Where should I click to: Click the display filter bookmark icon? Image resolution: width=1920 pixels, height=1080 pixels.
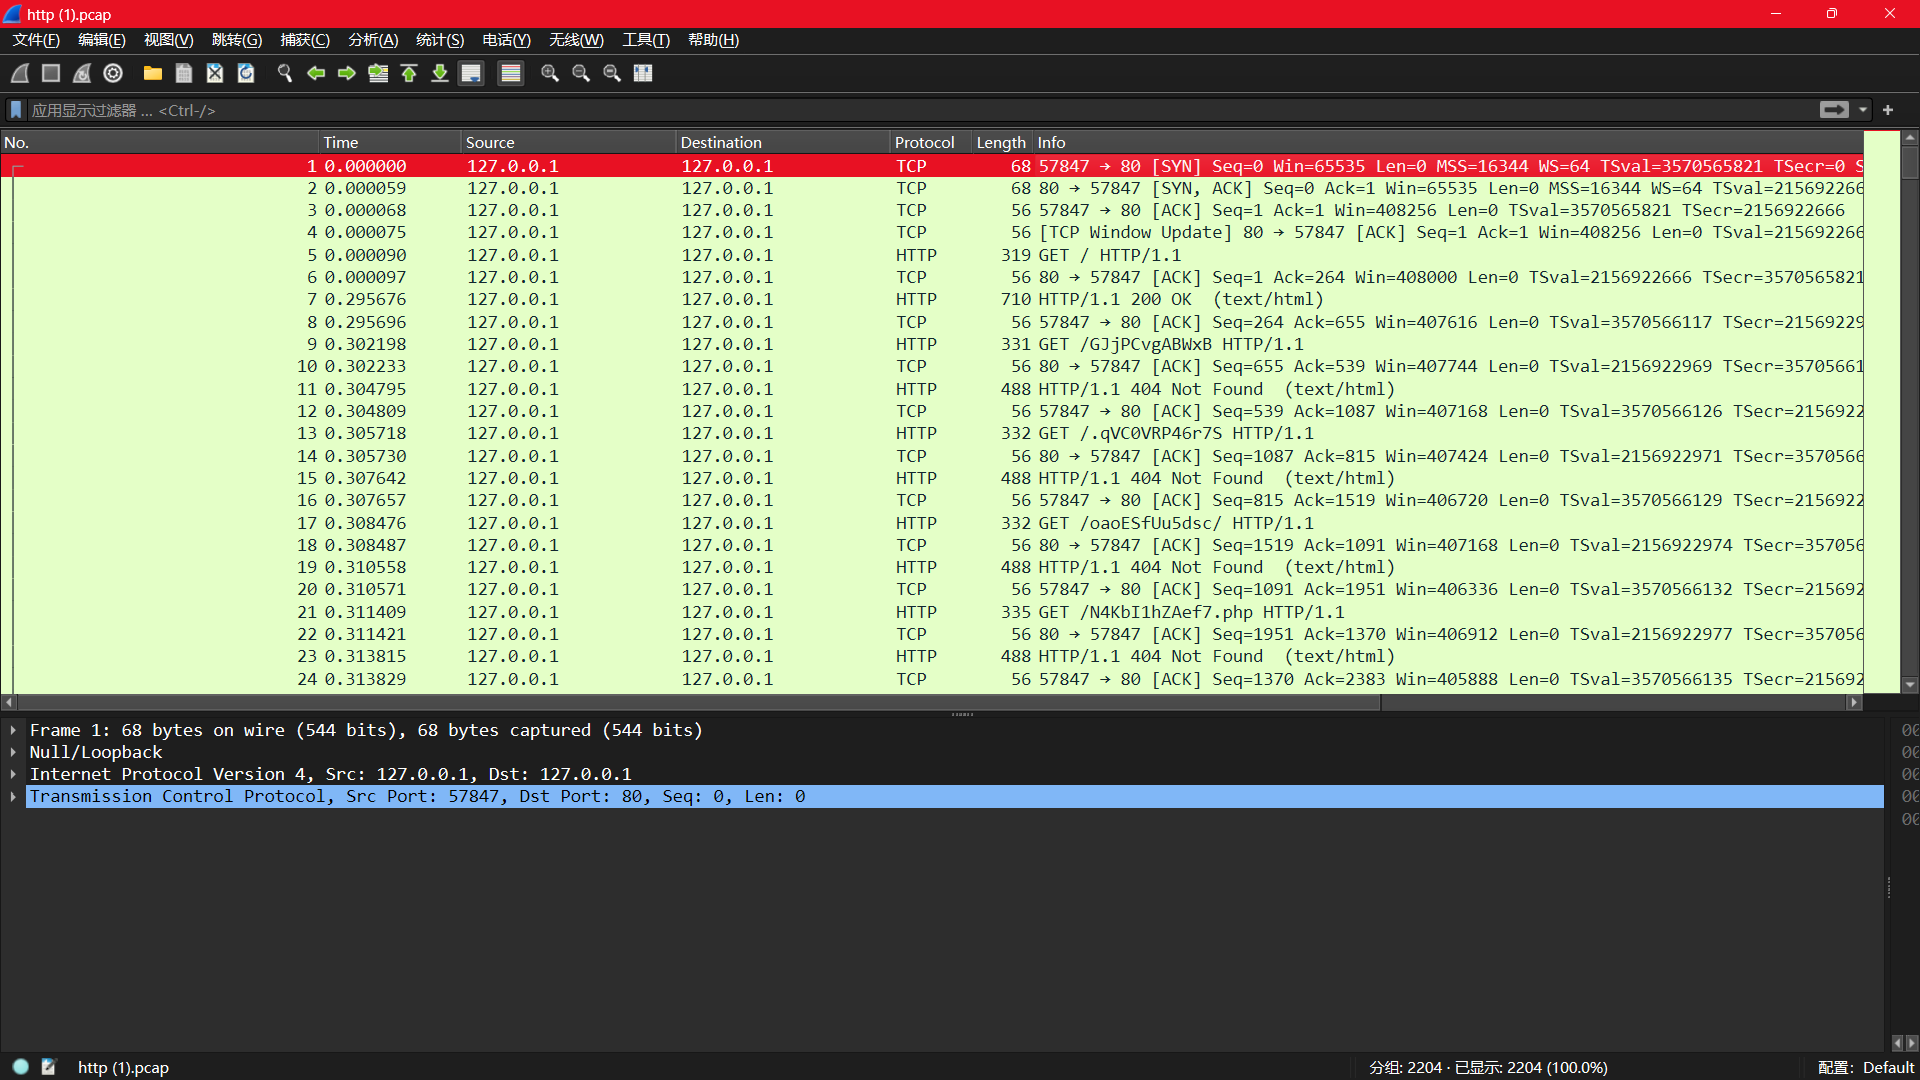pos(16,110)
